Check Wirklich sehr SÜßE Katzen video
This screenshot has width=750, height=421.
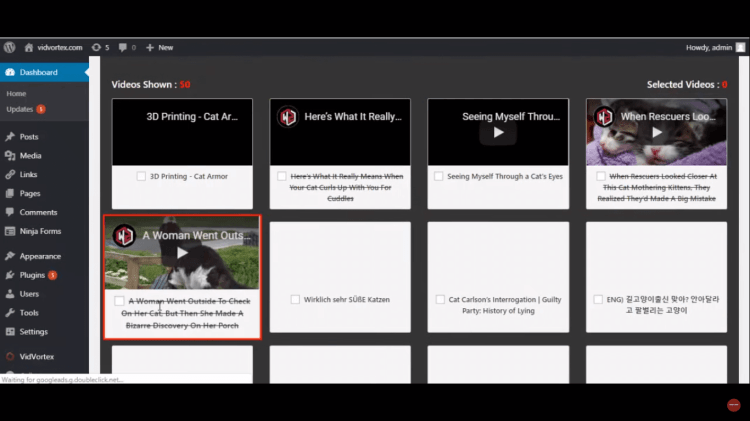(x=295, y=299)
